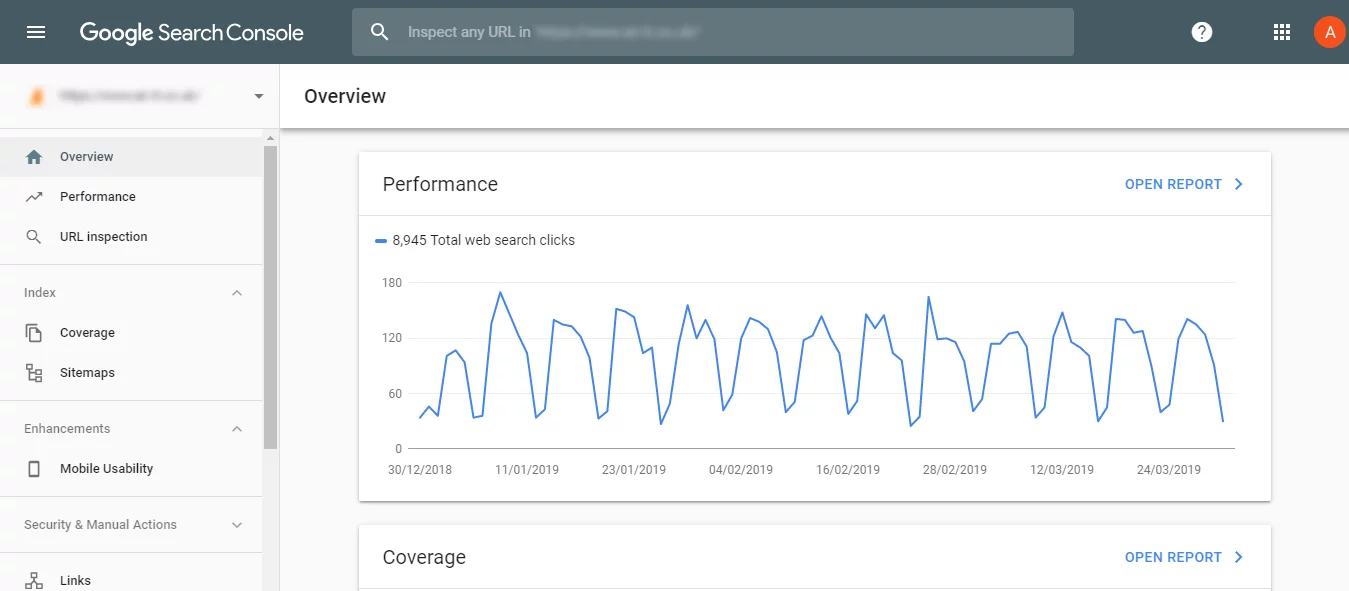Image resolution: width=1349 pixels, height=591 pixels.
Task: Go to the Performance sidebar entry
Action: [x=97, y=196]
